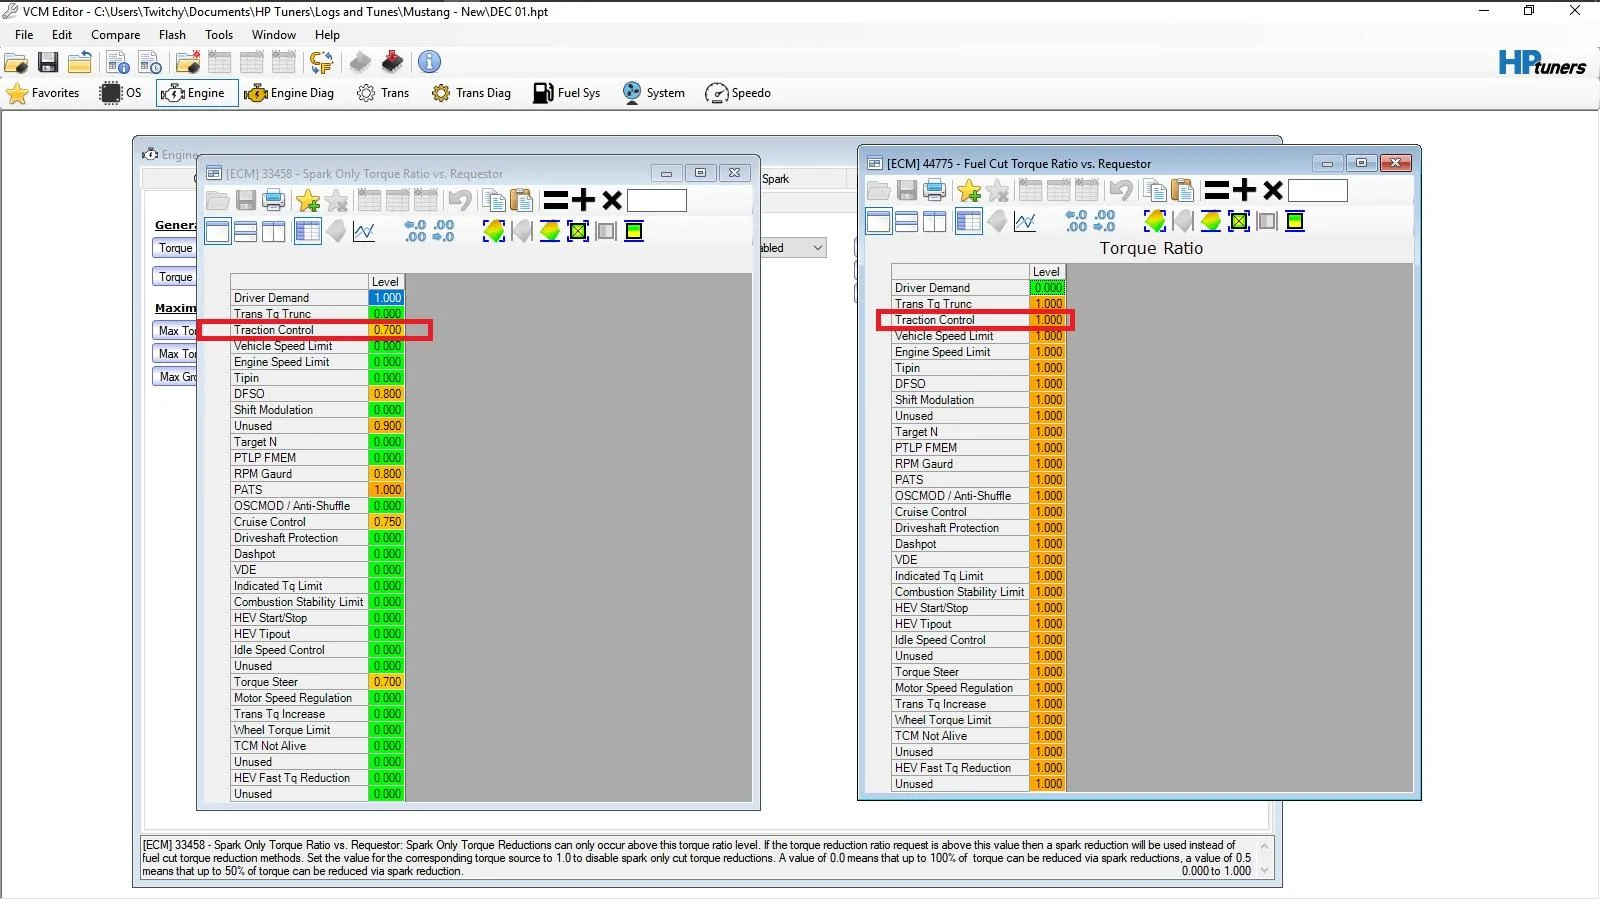Select Traction Control 1.000 cell in Fuel Cut table

point(1048,320)
